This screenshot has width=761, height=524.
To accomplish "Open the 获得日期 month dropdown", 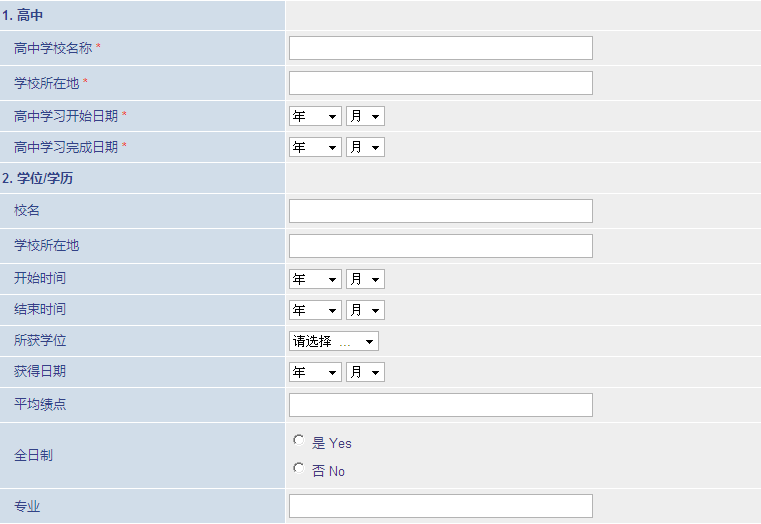I will [x=365, y=373].
